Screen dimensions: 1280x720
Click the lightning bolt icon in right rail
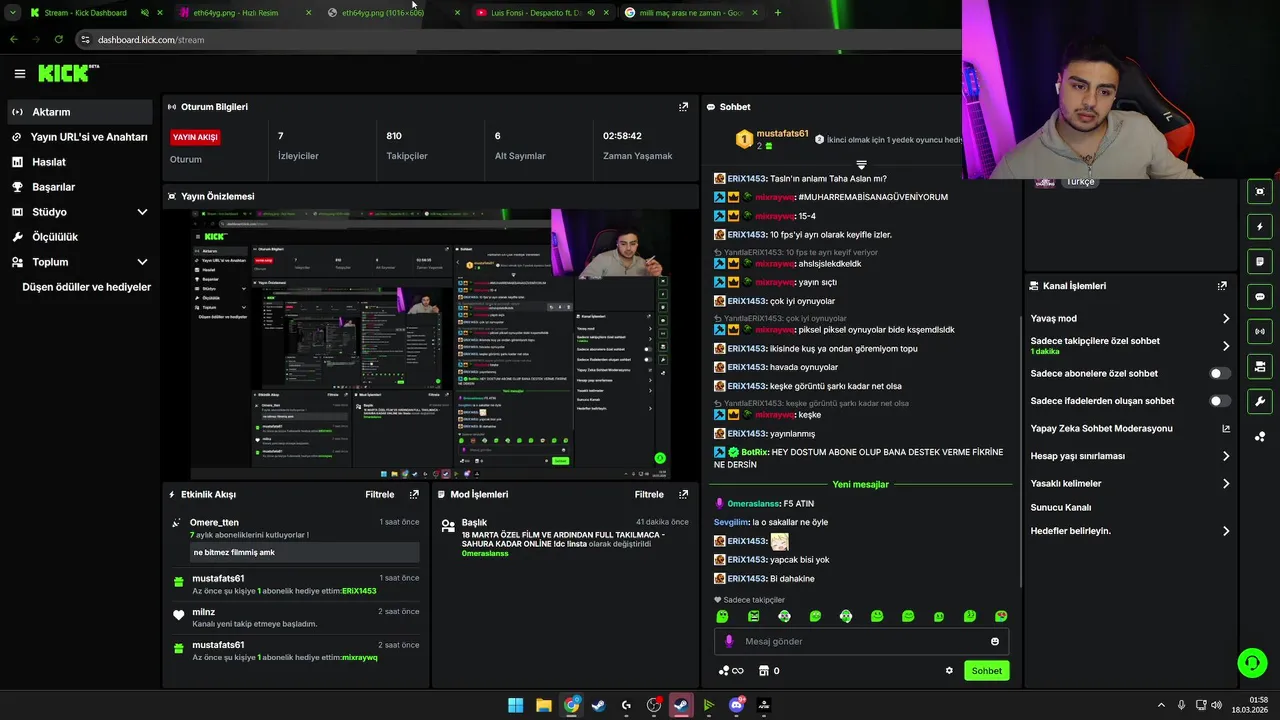(x=1260, y=227)
